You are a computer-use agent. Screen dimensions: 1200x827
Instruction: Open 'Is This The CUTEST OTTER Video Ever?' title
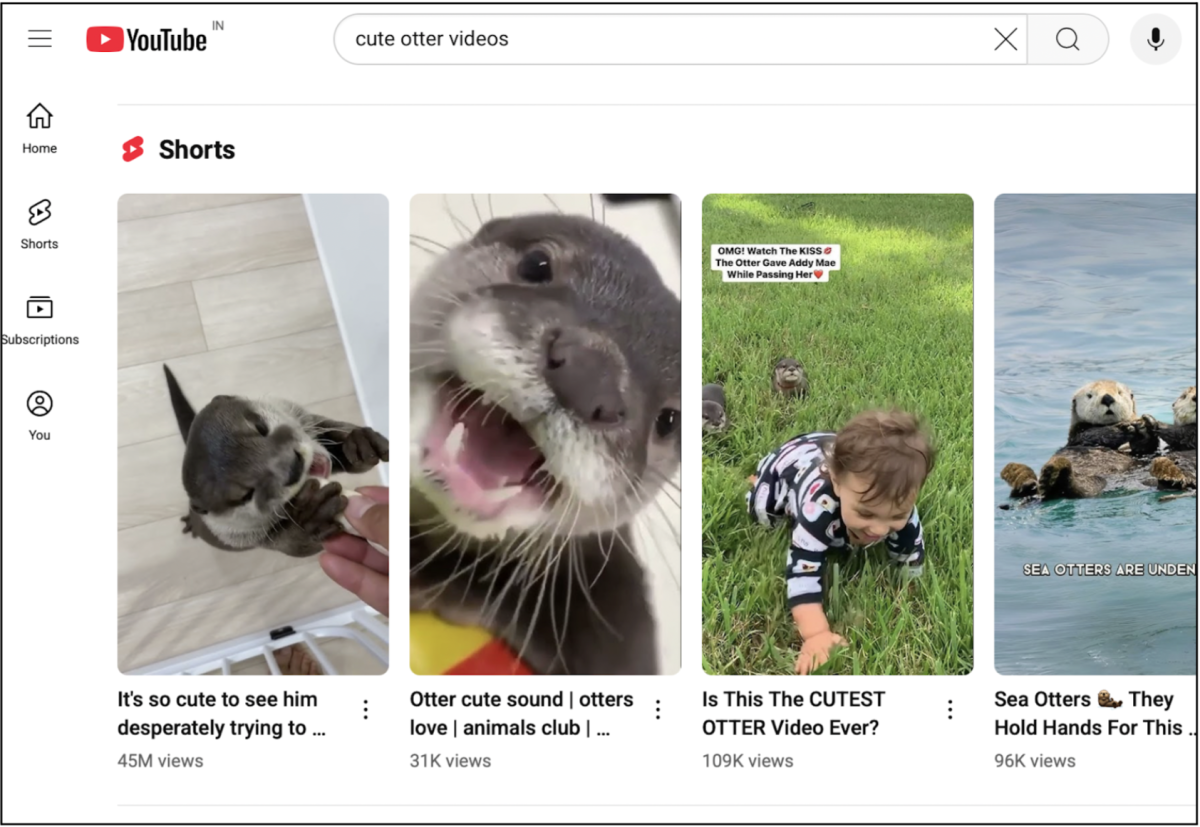click(793, 713)
